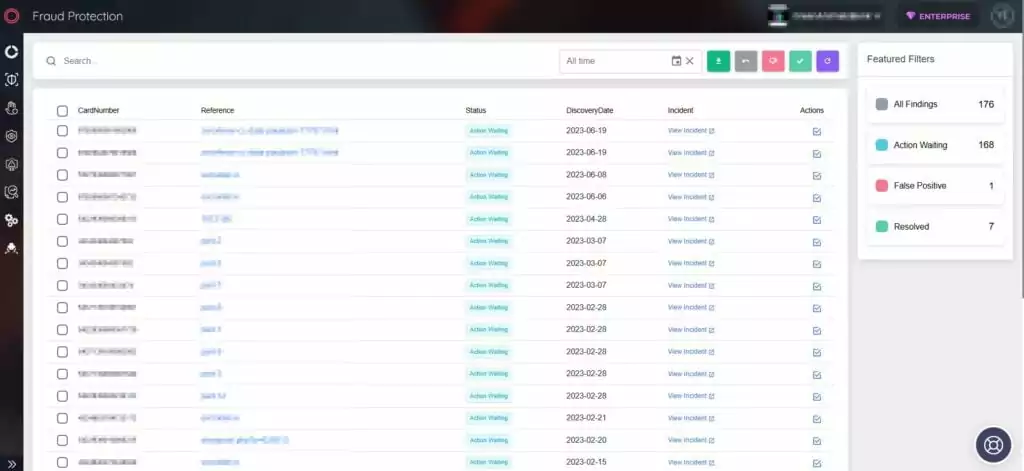Open the warning triangle icon in the sidebar

coord(11,164)
